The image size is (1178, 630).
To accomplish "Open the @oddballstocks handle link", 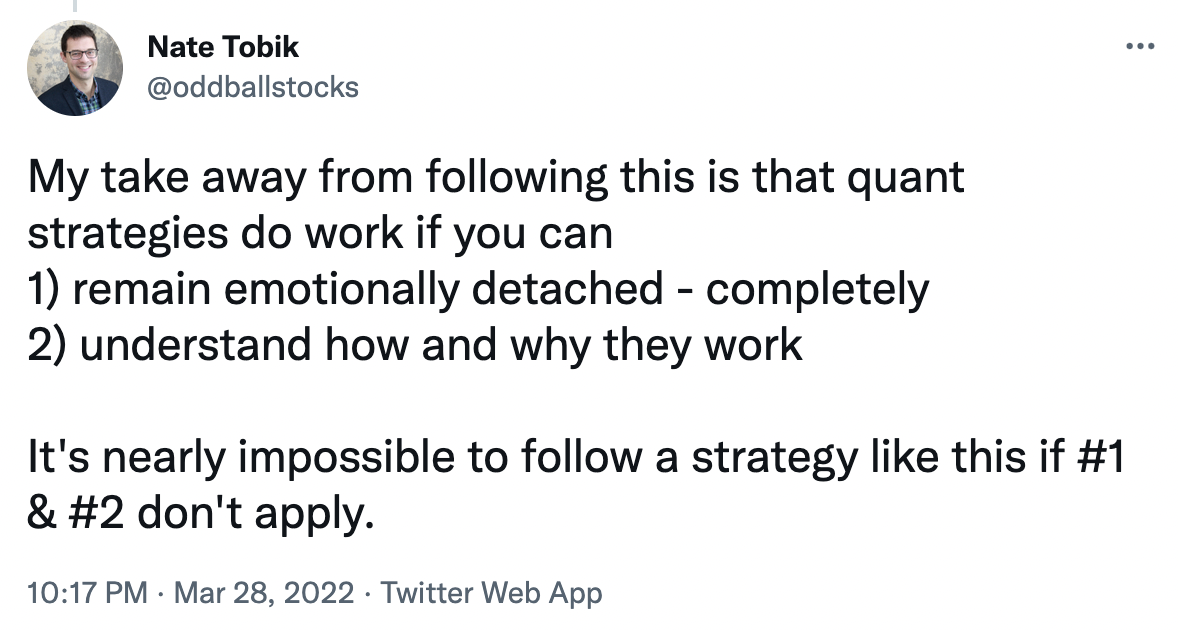I will pyautogui.click(x=253, y=87).
